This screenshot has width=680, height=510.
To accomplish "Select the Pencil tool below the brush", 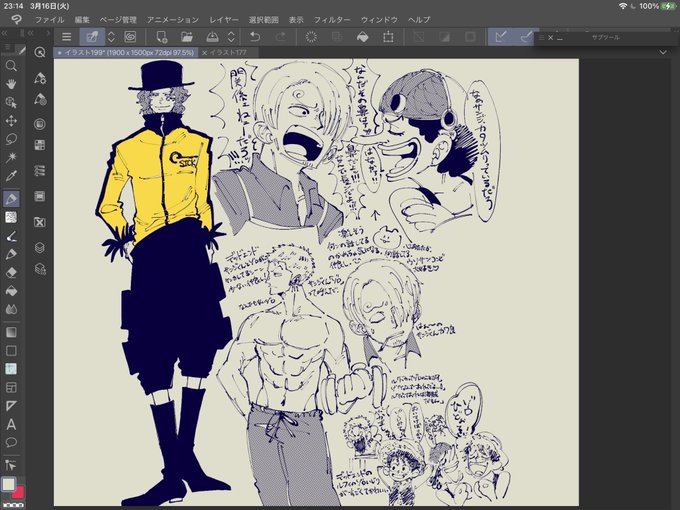I will (x=11, y=254).
